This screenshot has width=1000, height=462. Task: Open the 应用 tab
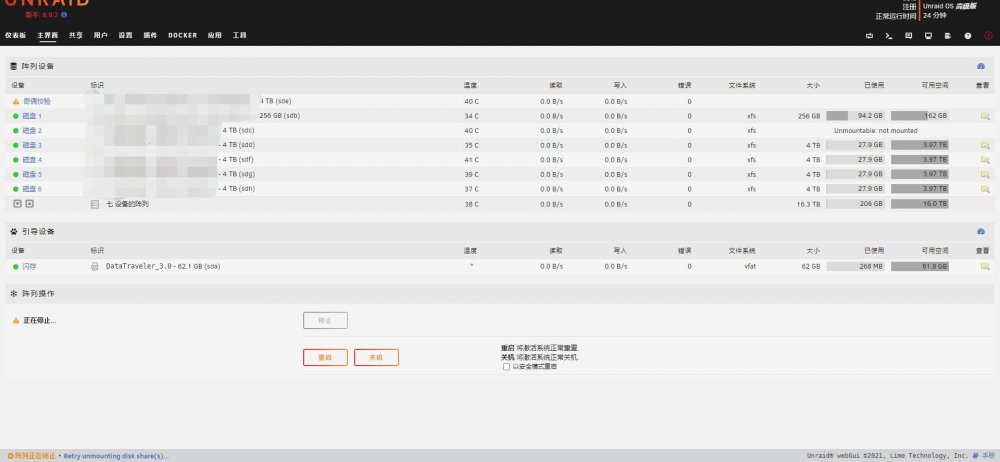coord(214,36)
